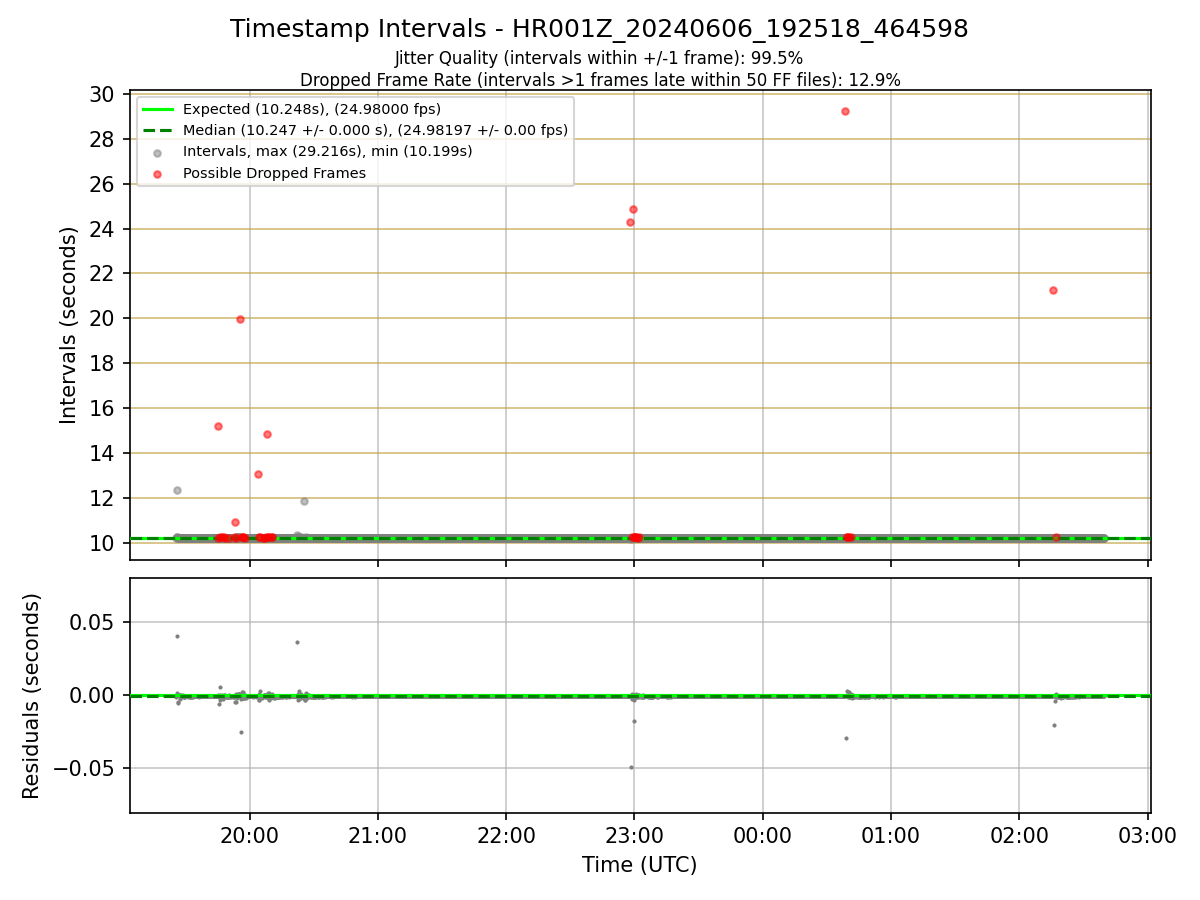Select the residual point near −0.03 before 01:00
The image size is (1200, 900).
(x=846, y=738)
